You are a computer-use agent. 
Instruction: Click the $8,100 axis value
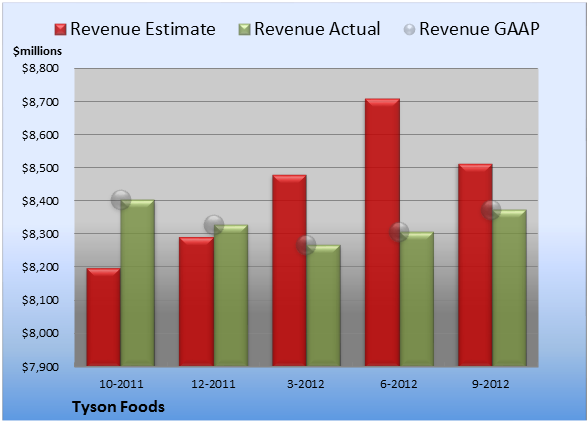coord(40,300)
